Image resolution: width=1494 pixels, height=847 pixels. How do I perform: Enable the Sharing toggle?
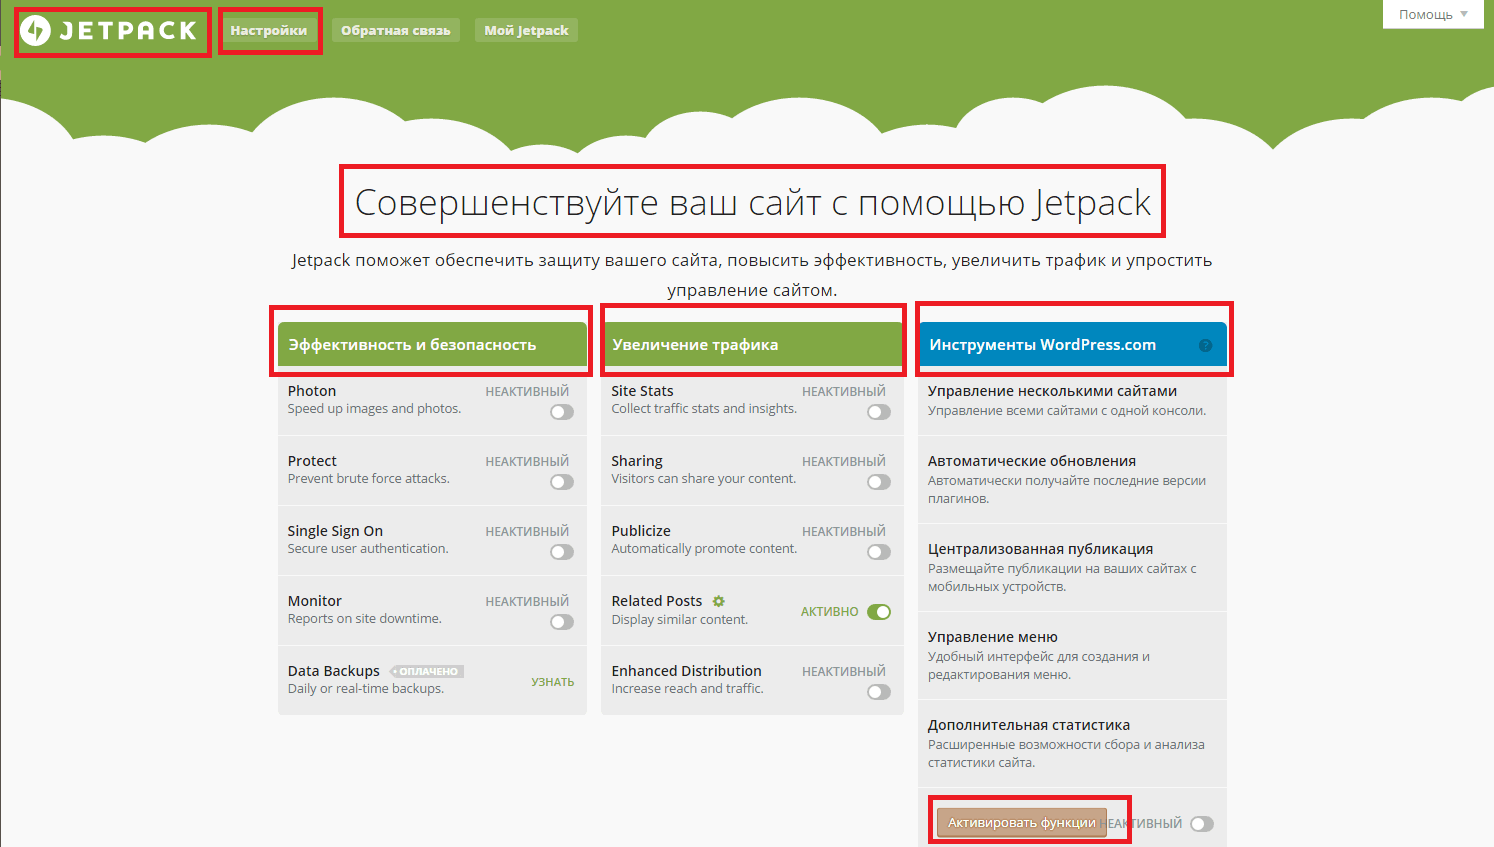[x=879, y=482]
